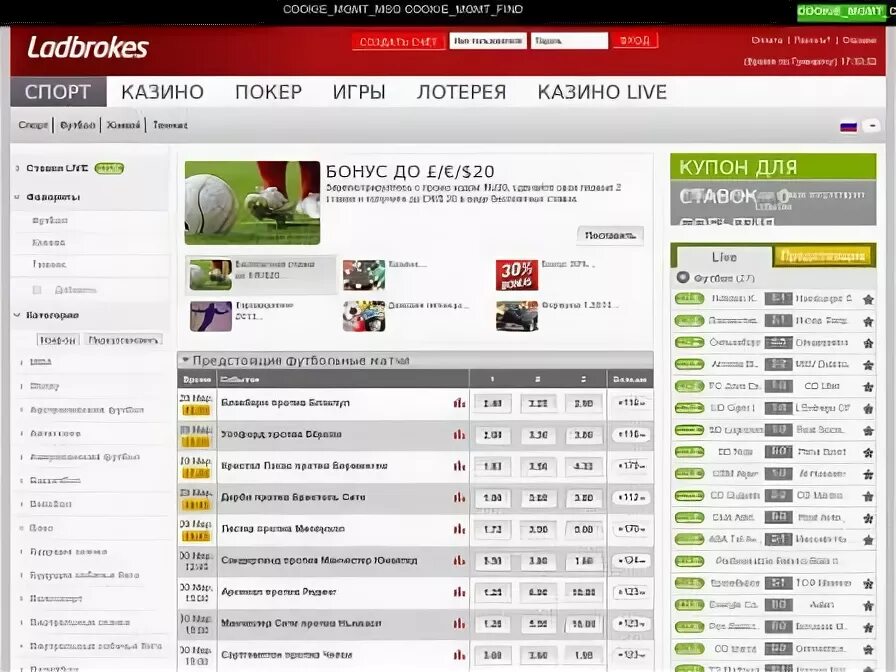
Task: Click the ВХОД login button
Action: point(634,41)
